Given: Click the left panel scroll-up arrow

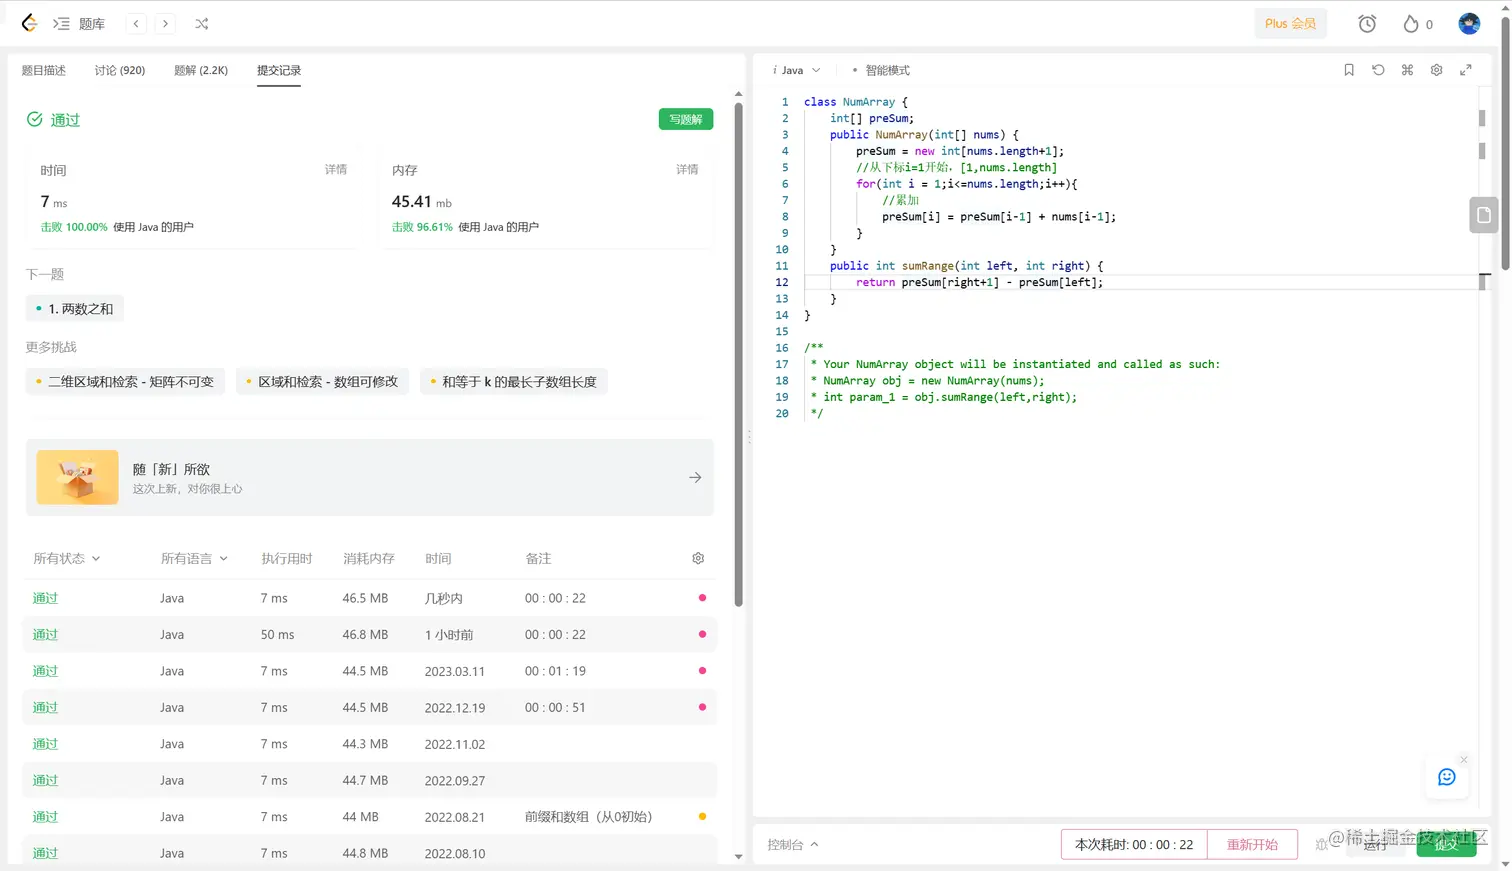Looking at the screenshot, I should coord(739,94).
